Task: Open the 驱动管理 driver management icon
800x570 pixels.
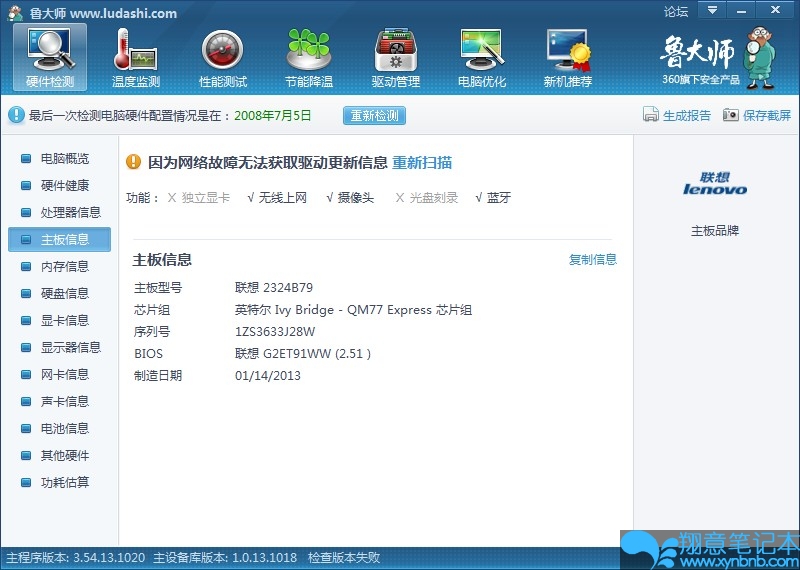Action: pos(395,56)
